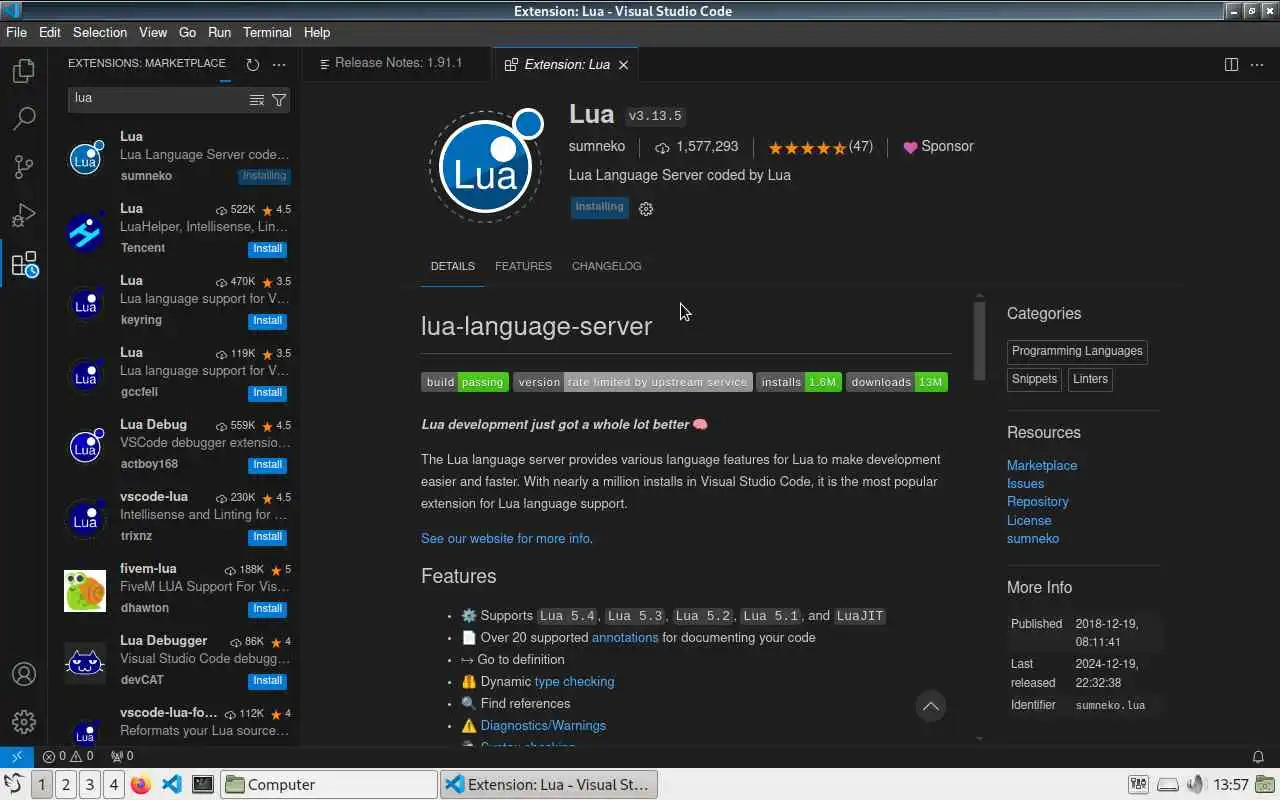The image size is (1280, 800).
Task: Click the sumneko publisher name
Action: [597, 147]
